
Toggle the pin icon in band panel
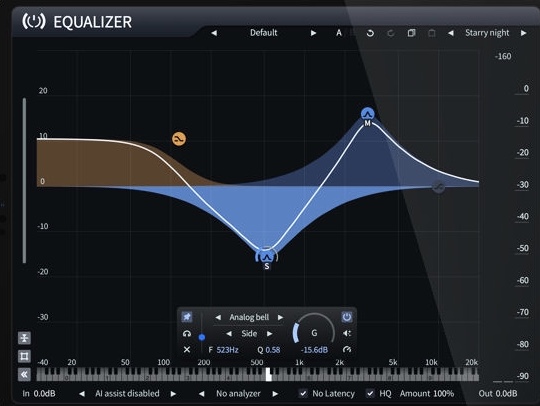click(x=187, y=317)
